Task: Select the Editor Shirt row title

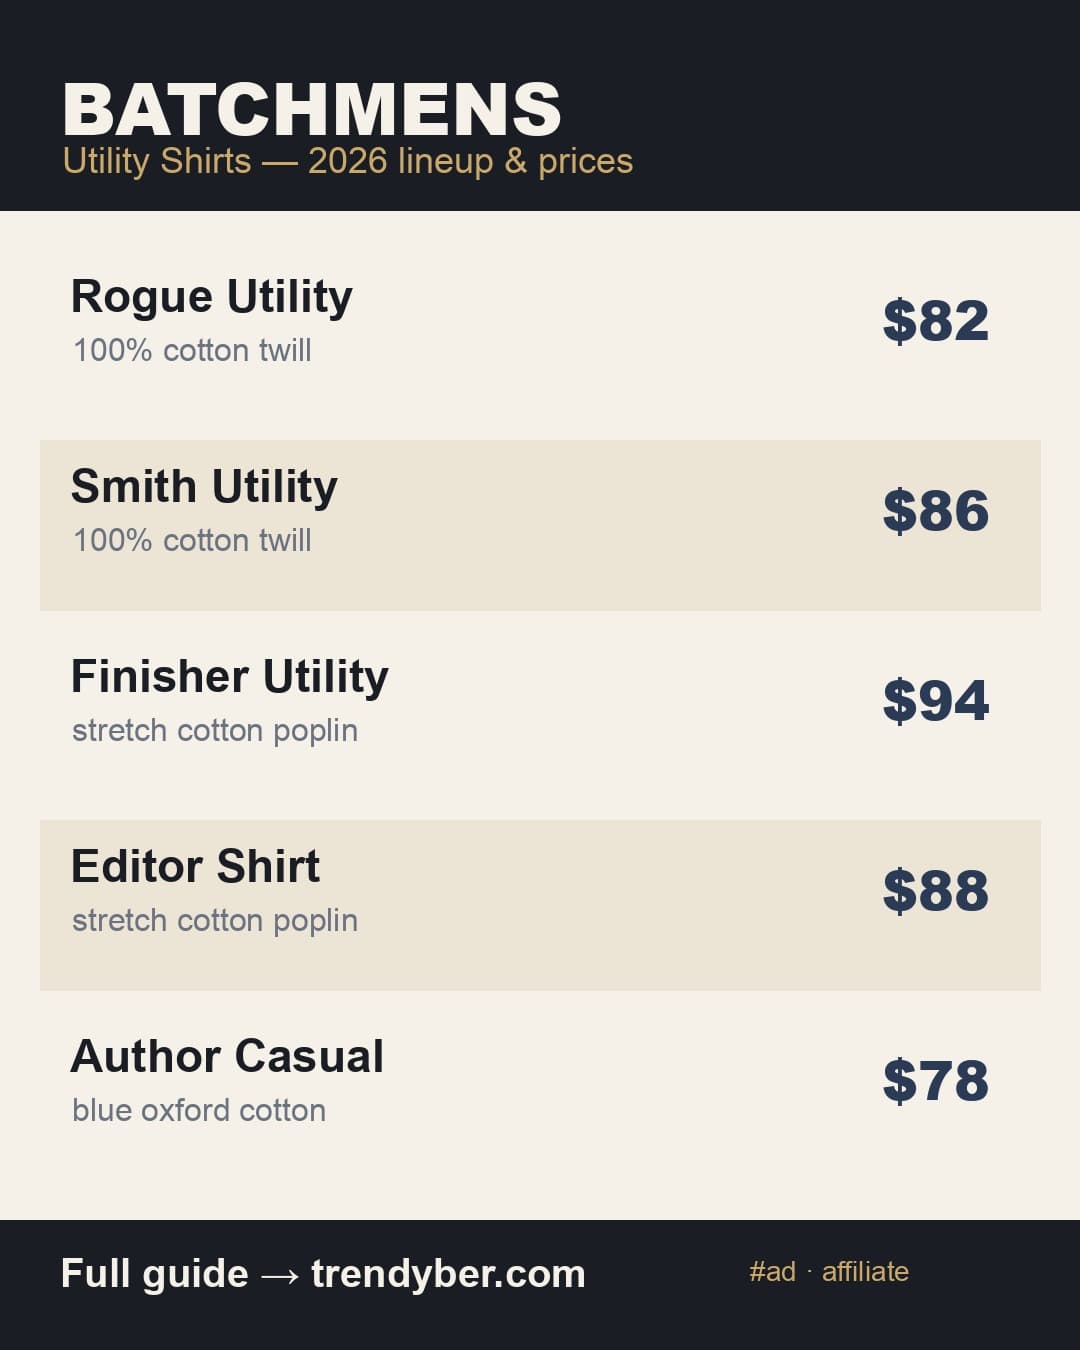Action: point(195,866)
